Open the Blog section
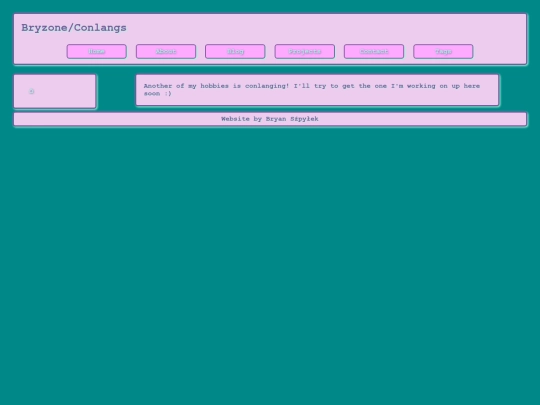 (x=235, y=51)
